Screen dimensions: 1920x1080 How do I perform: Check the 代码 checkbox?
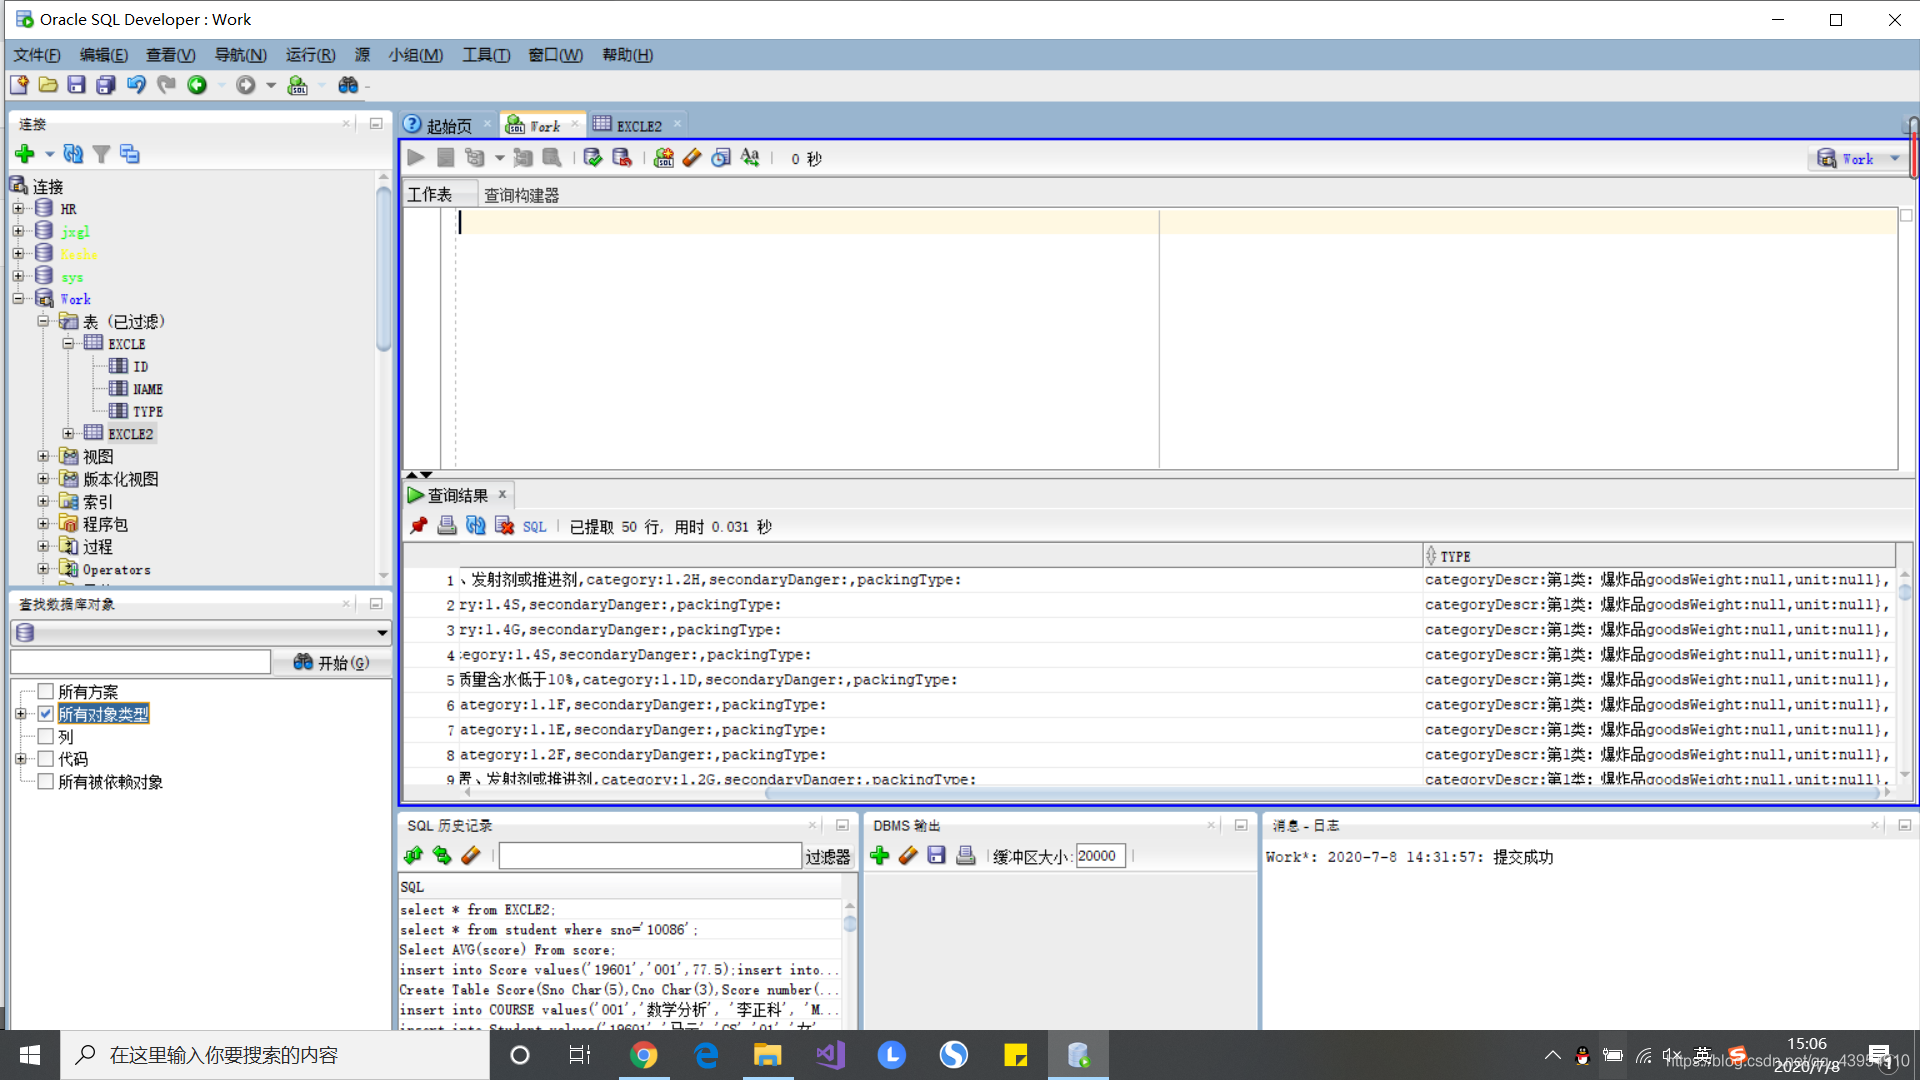[46, 759]
